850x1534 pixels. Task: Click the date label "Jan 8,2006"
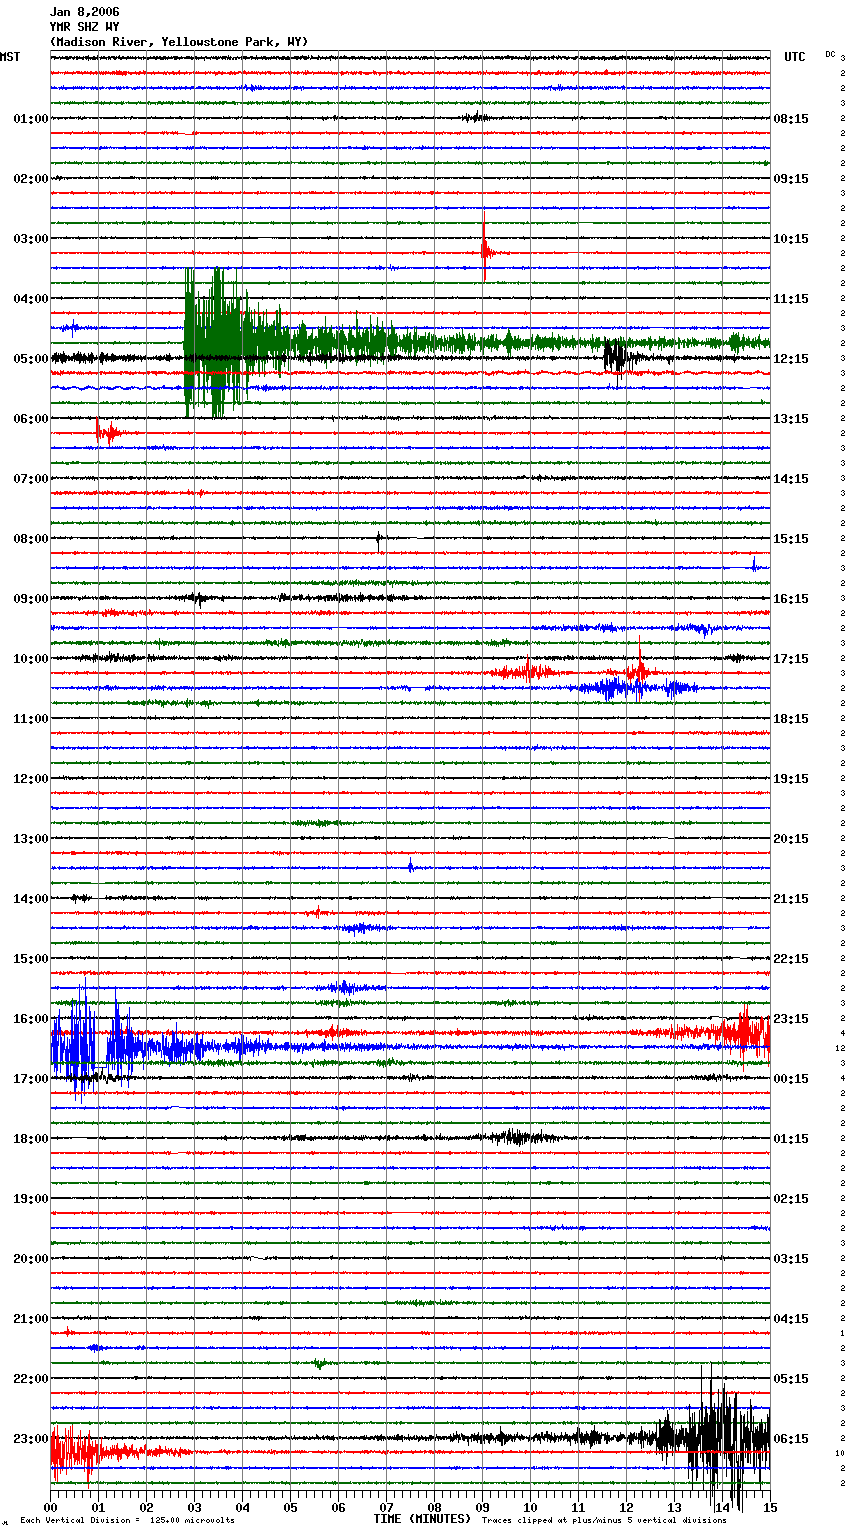pos(84,12)
